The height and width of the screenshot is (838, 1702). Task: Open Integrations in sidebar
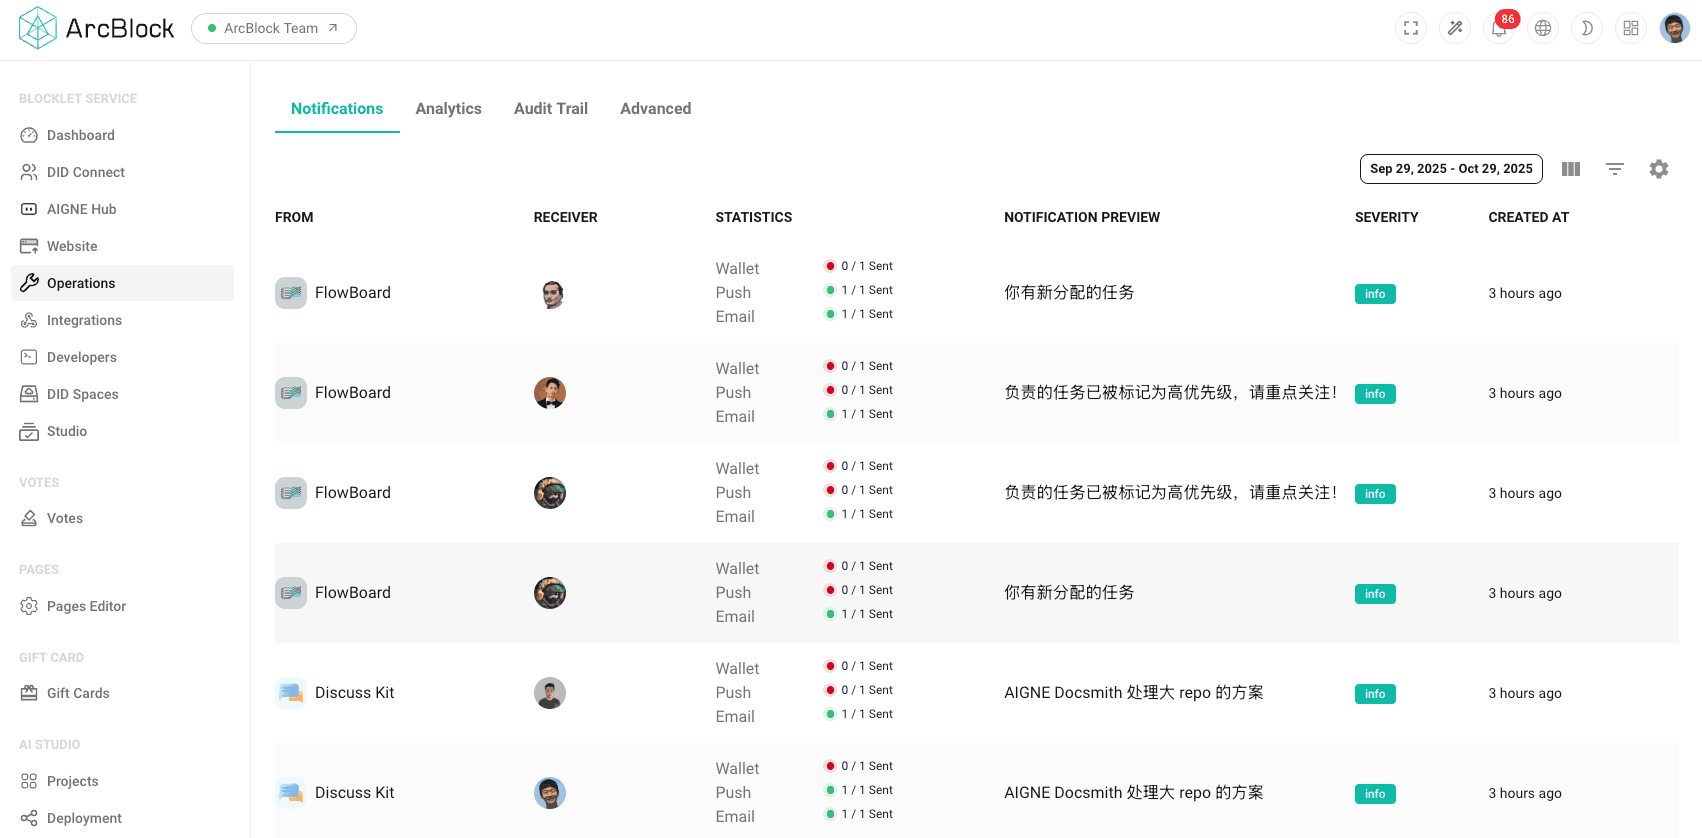click(x=122, y=320)
